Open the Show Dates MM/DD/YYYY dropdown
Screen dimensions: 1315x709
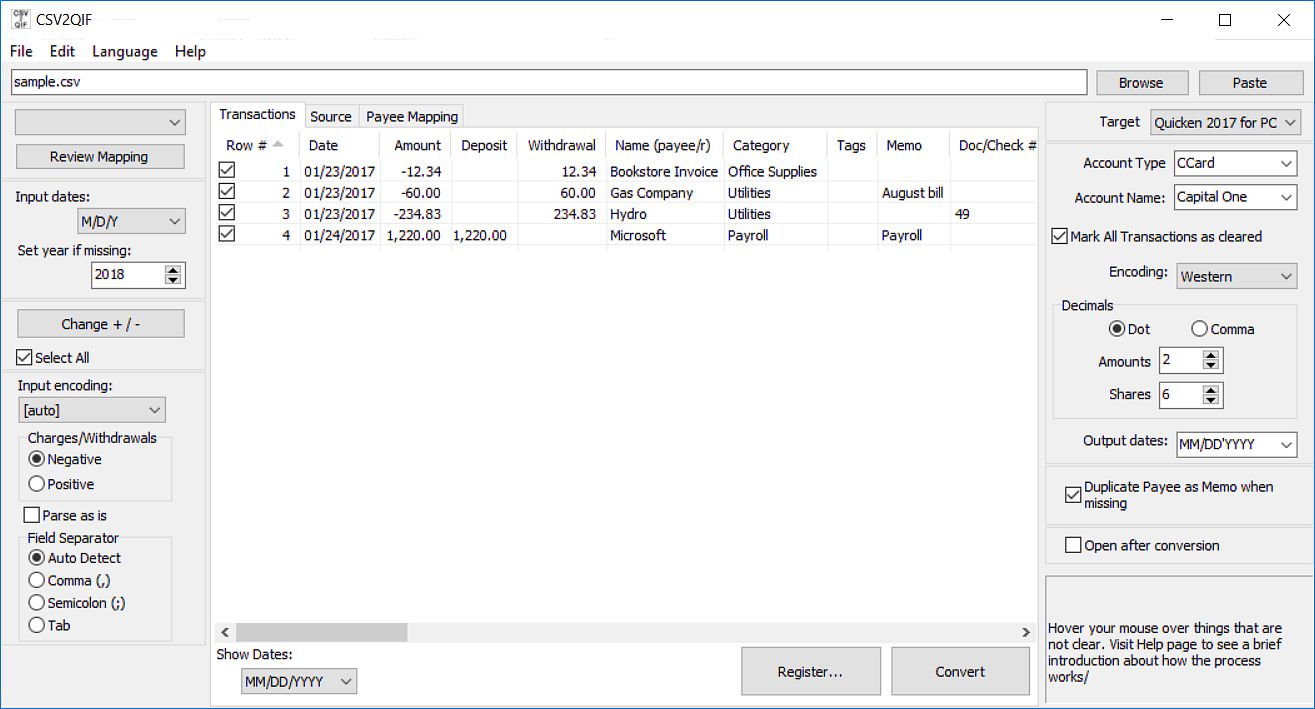coord(299,682)
